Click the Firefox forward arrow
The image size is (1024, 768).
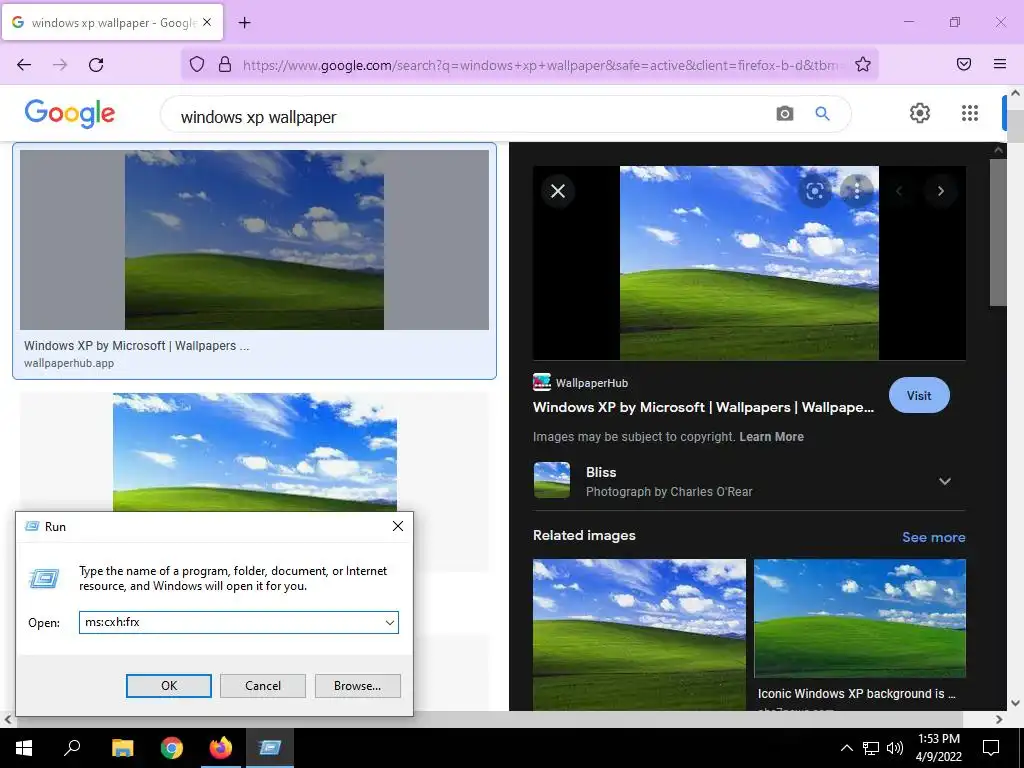(60, 64)
